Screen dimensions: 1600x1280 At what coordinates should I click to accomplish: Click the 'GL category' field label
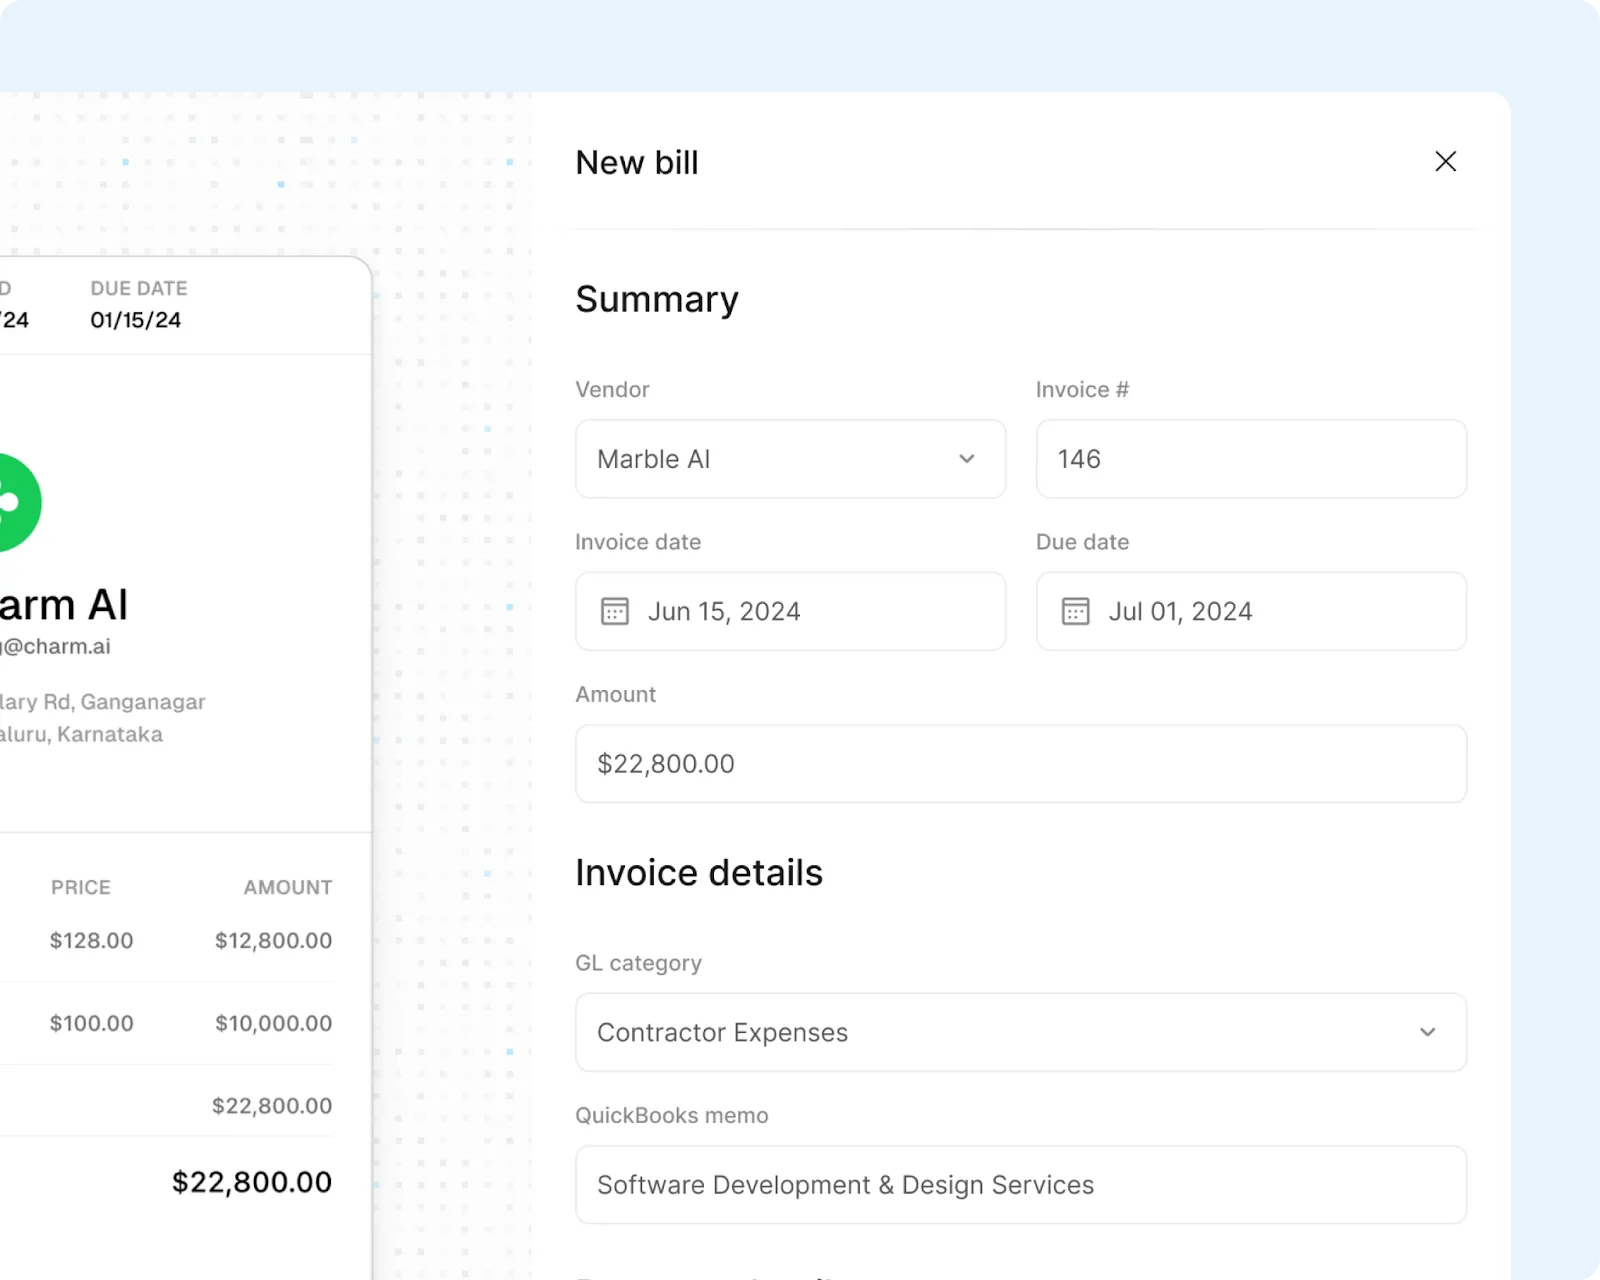[638, 963]
